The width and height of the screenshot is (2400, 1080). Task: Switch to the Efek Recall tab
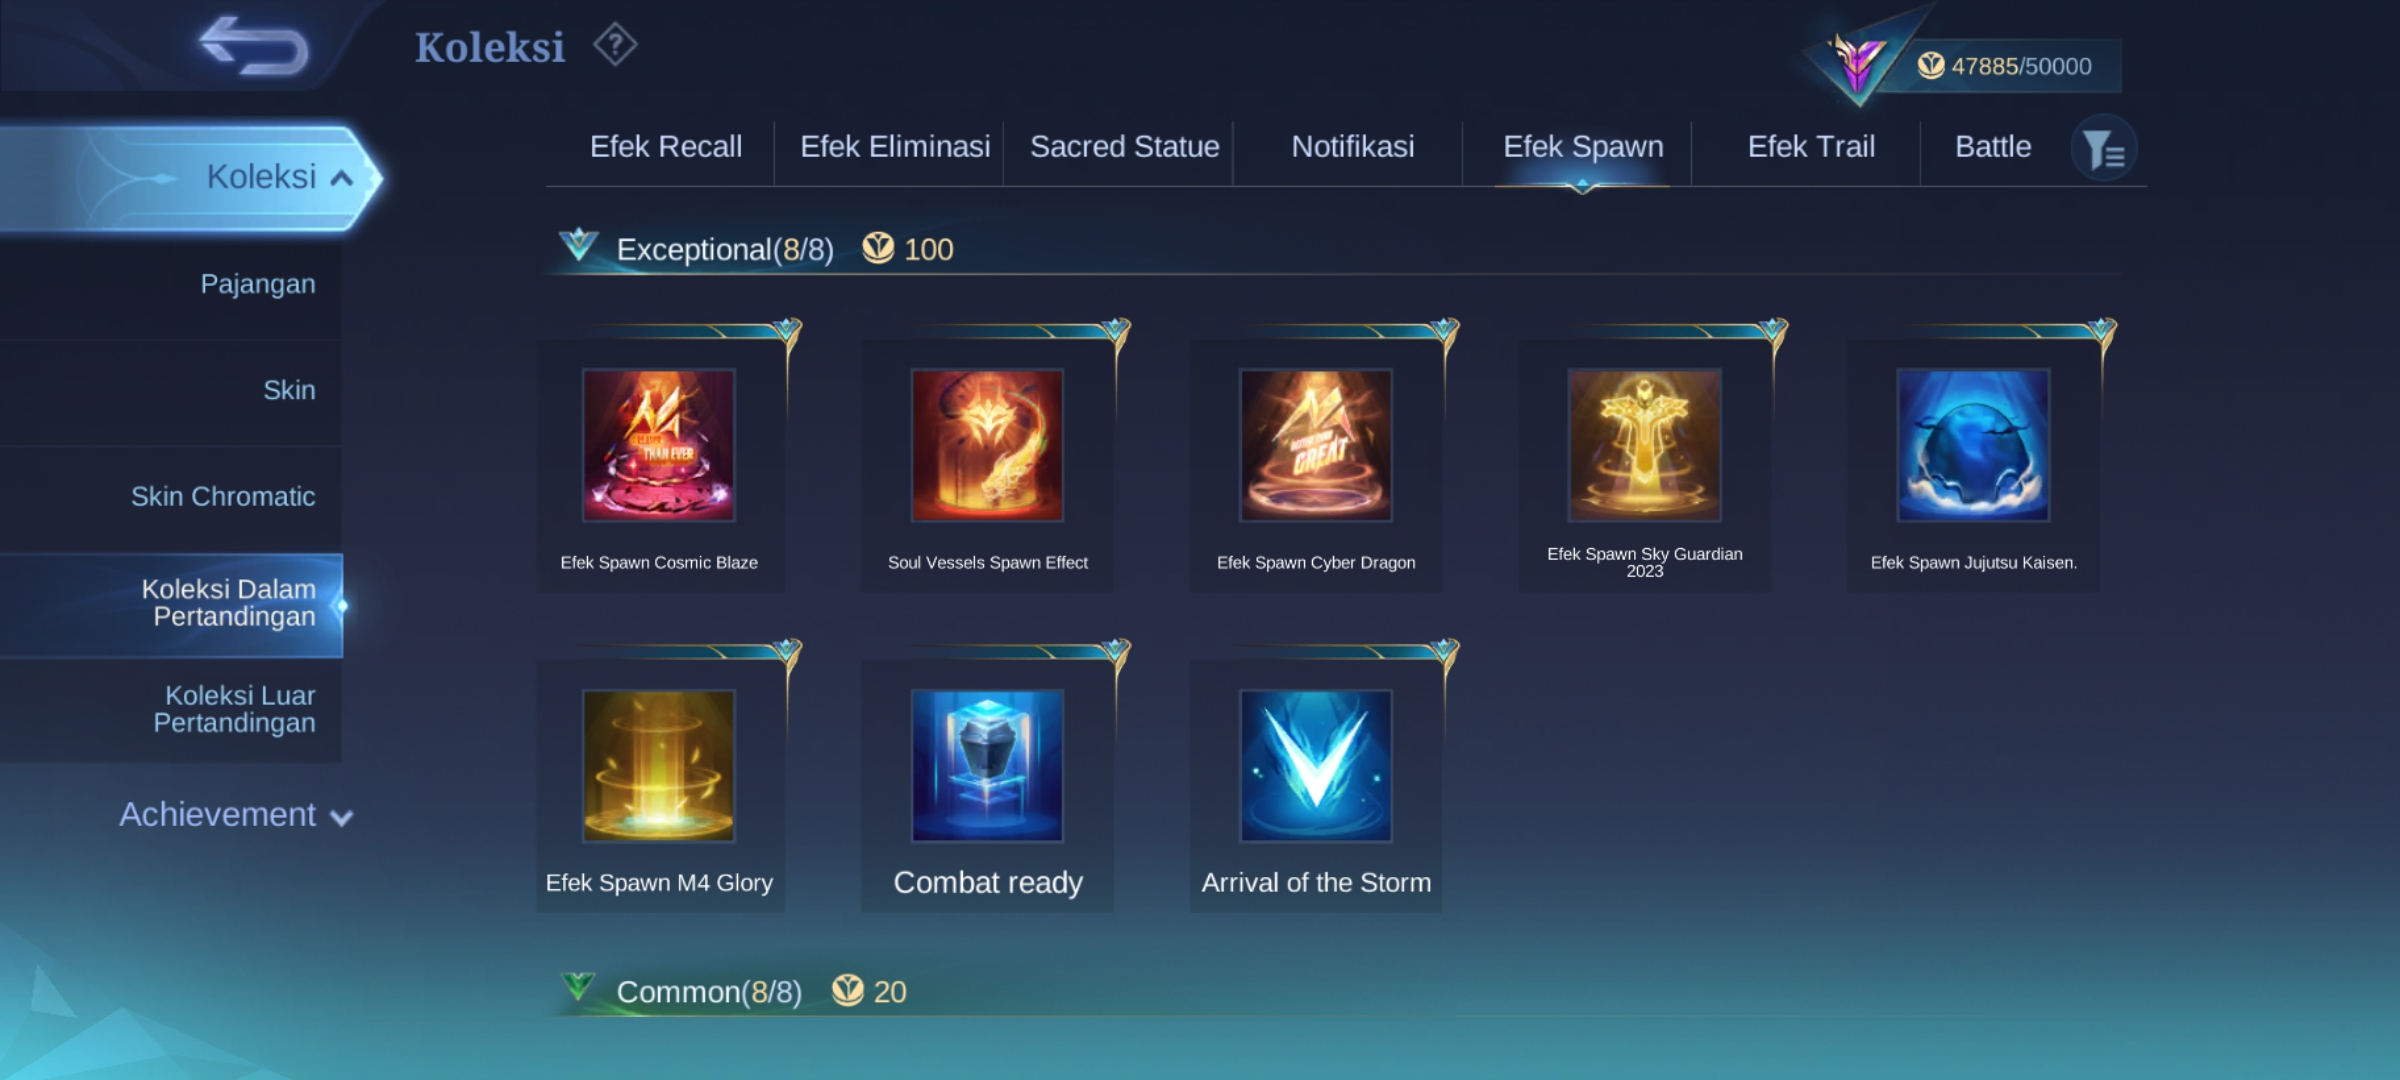[x=666, y=147]
